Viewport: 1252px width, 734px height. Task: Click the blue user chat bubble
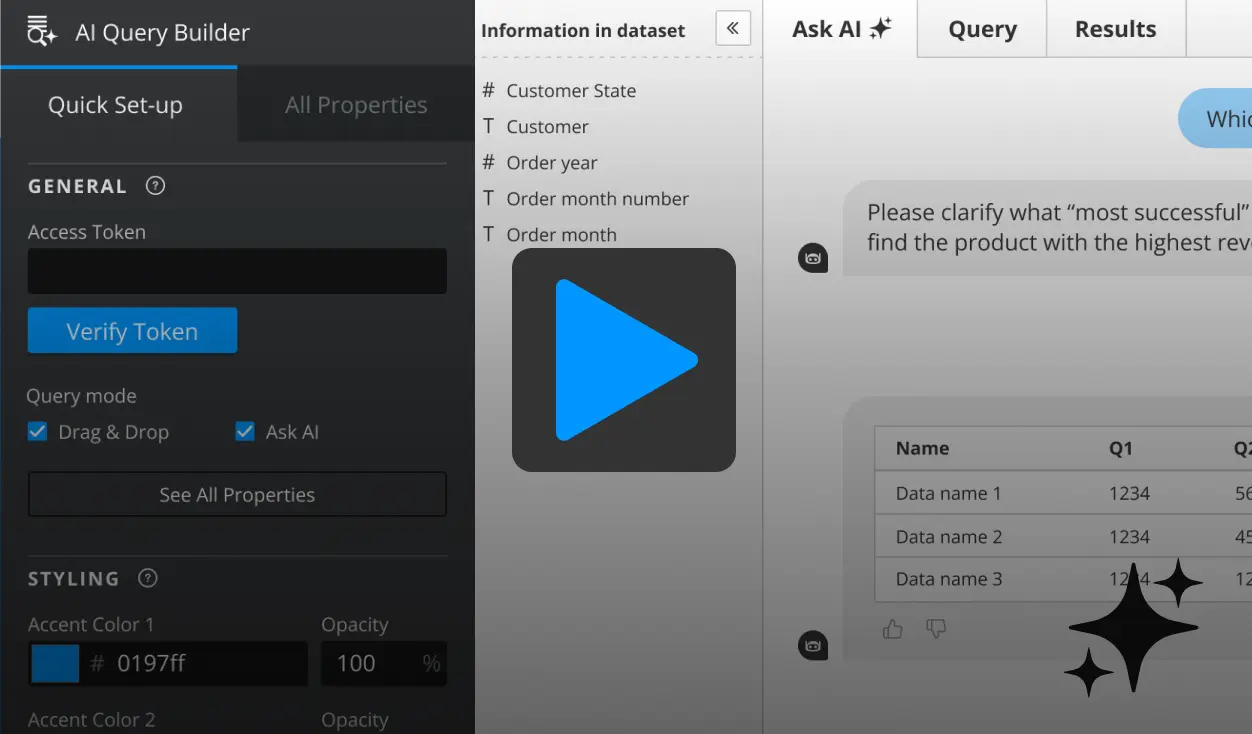coord(1215,119)
